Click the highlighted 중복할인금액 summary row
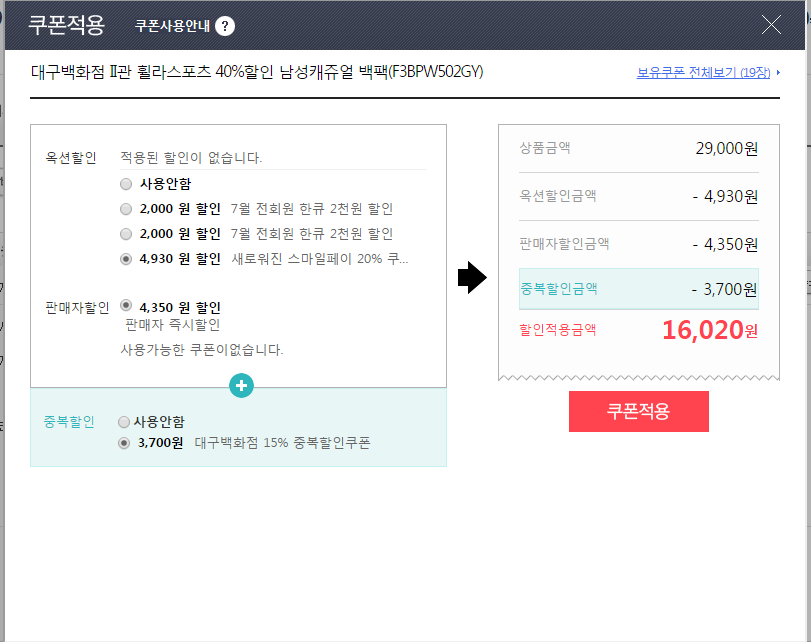The image size is (811, 642). [x=638, y=289]
